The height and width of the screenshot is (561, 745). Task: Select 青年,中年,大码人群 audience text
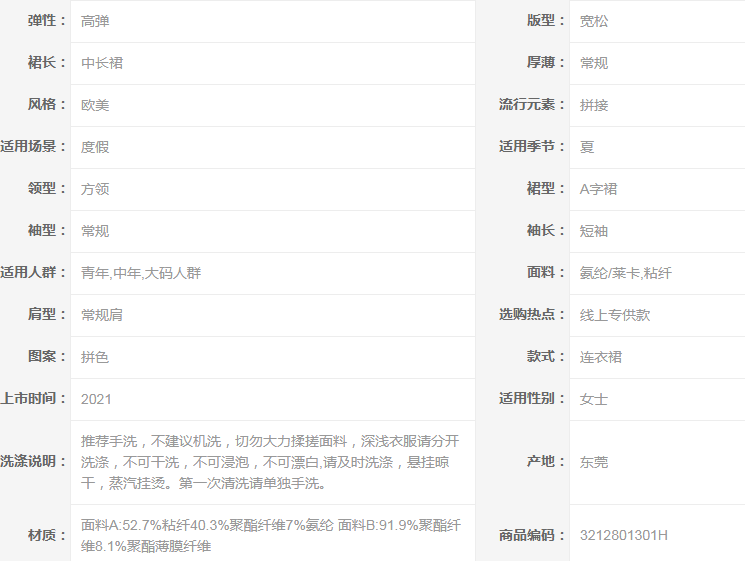(x=141, y=273)
